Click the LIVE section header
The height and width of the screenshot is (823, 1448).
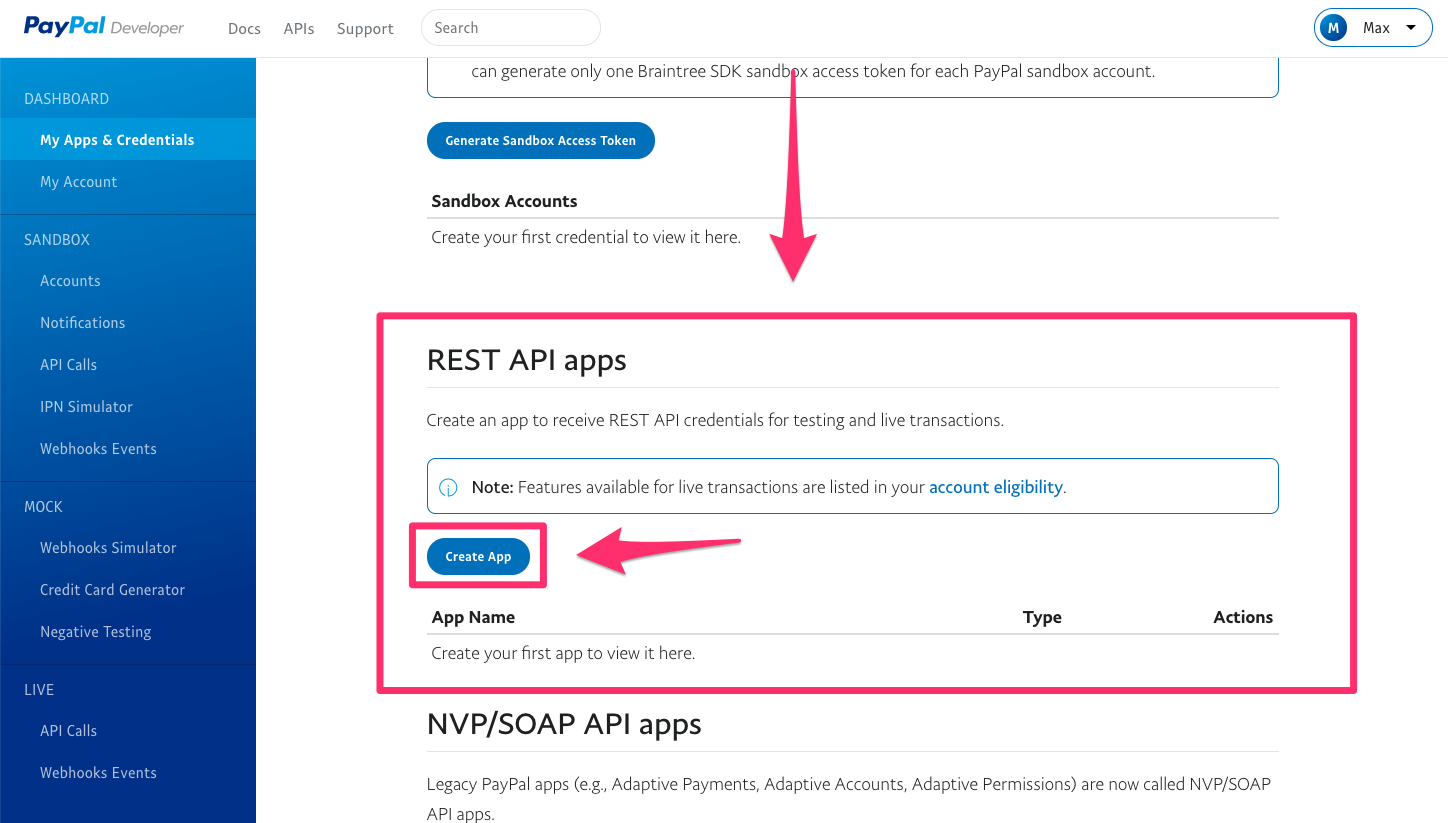click(39, 690)
